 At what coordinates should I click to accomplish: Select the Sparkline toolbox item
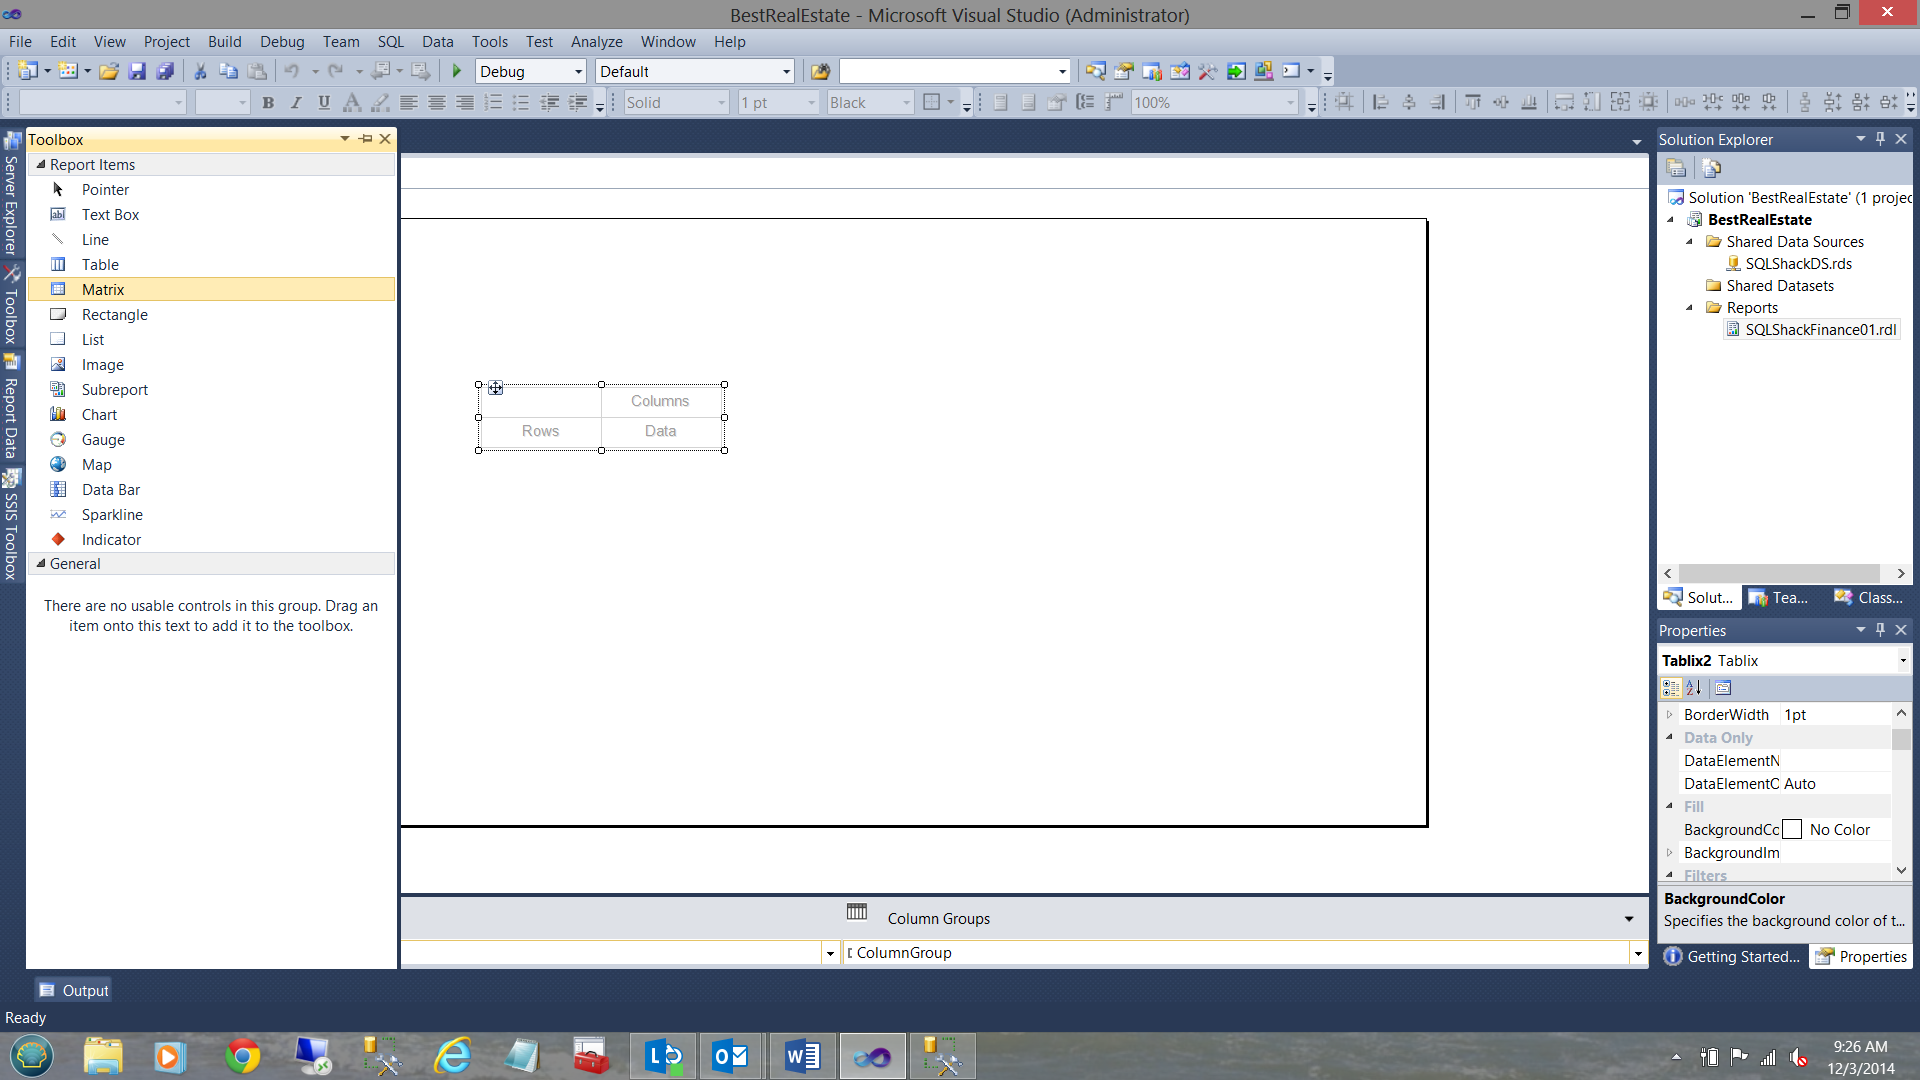point(112,514)
